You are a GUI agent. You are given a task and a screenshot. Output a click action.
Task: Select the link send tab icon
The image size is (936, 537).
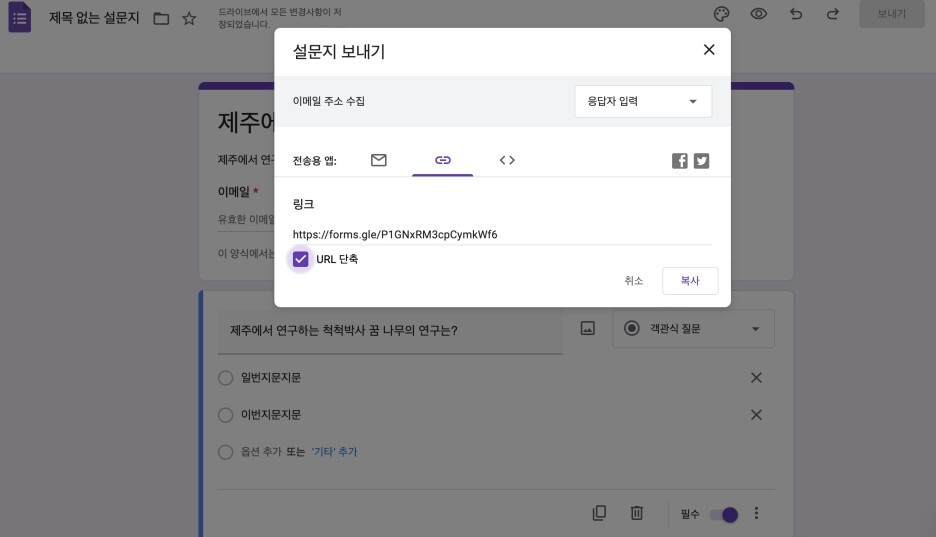(x=442, y=160)
